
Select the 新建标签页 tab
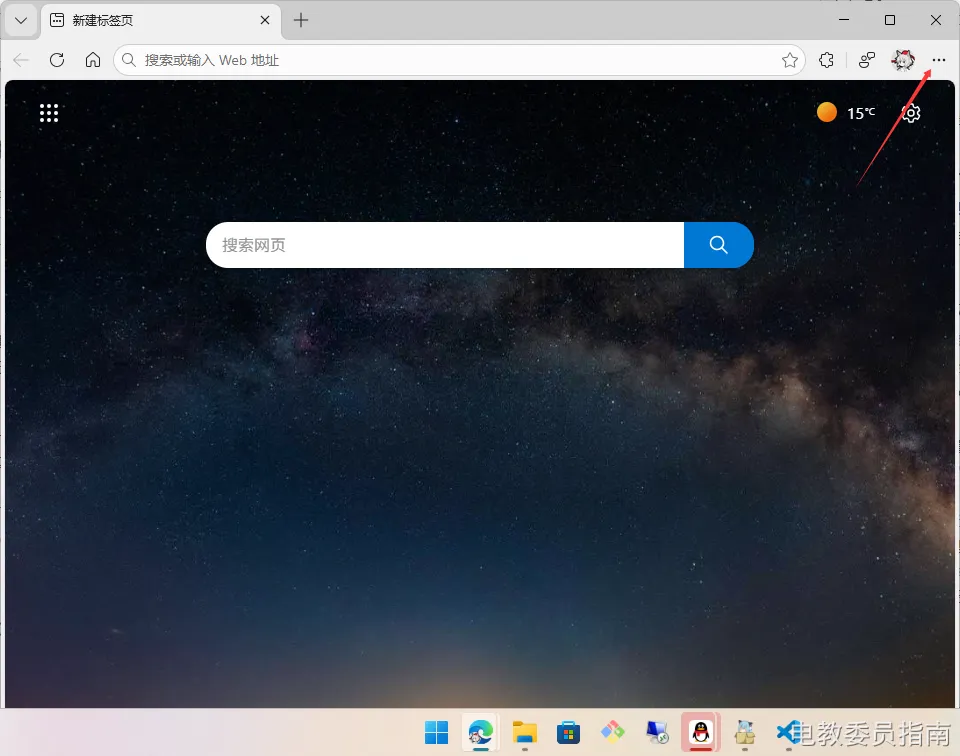150,20
